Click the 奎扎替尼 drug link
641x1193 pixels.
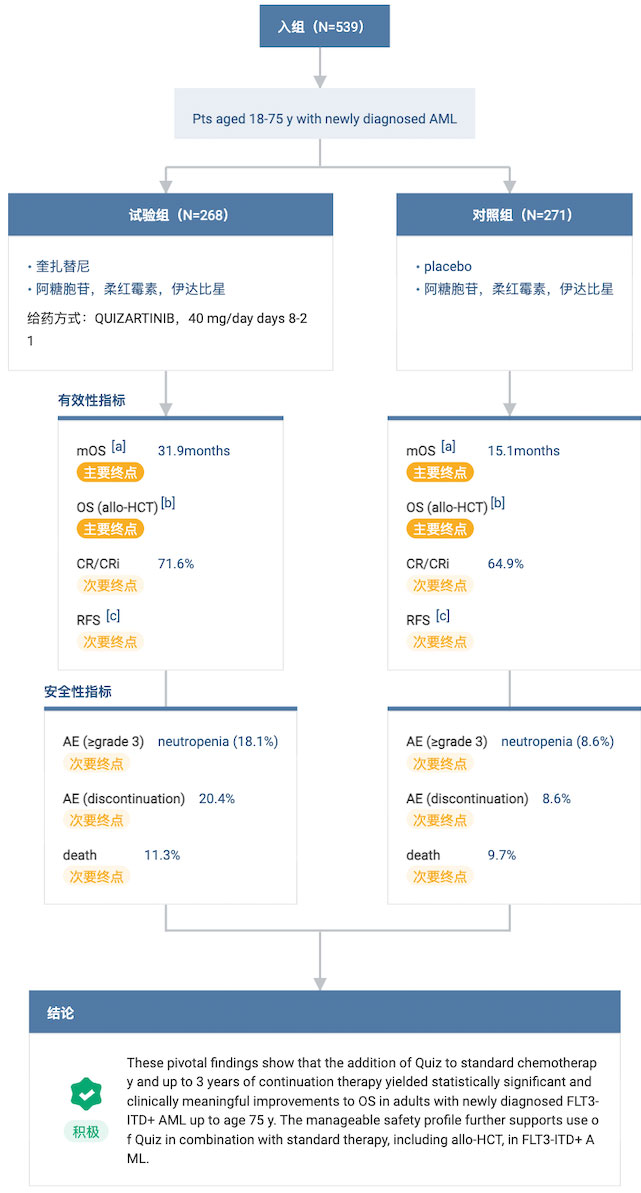point(63,266)
